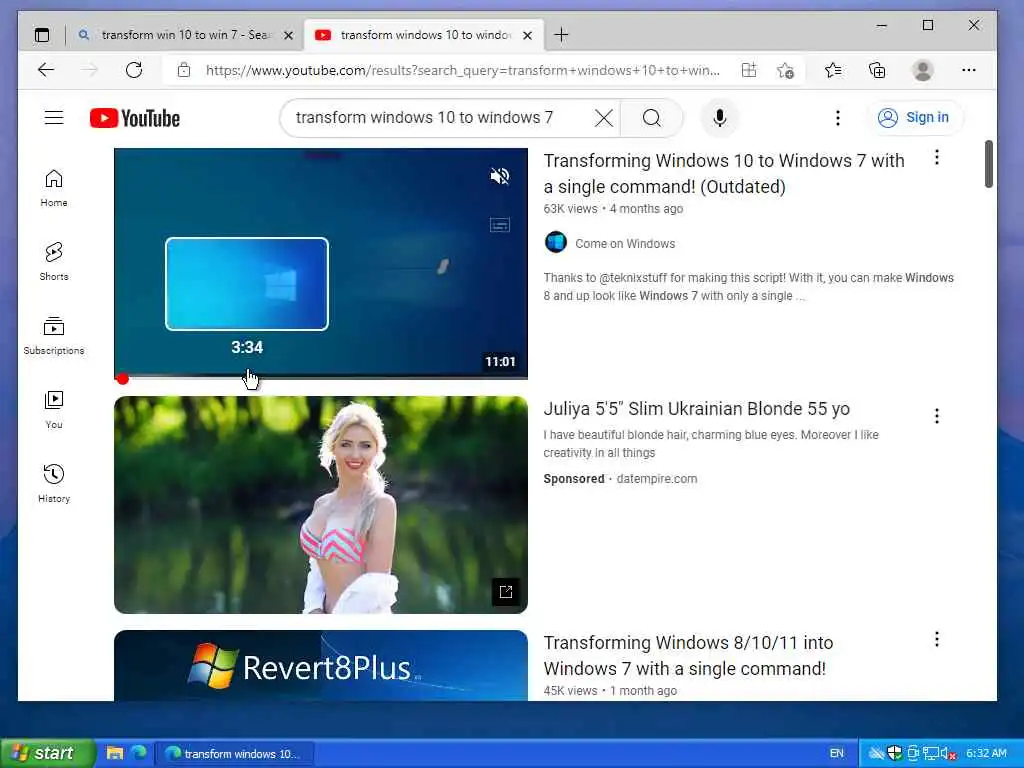Image resolution: width=1024 pixels, height=768 pixels.
Task: Open options for first video result
Action: pos(936,157)
